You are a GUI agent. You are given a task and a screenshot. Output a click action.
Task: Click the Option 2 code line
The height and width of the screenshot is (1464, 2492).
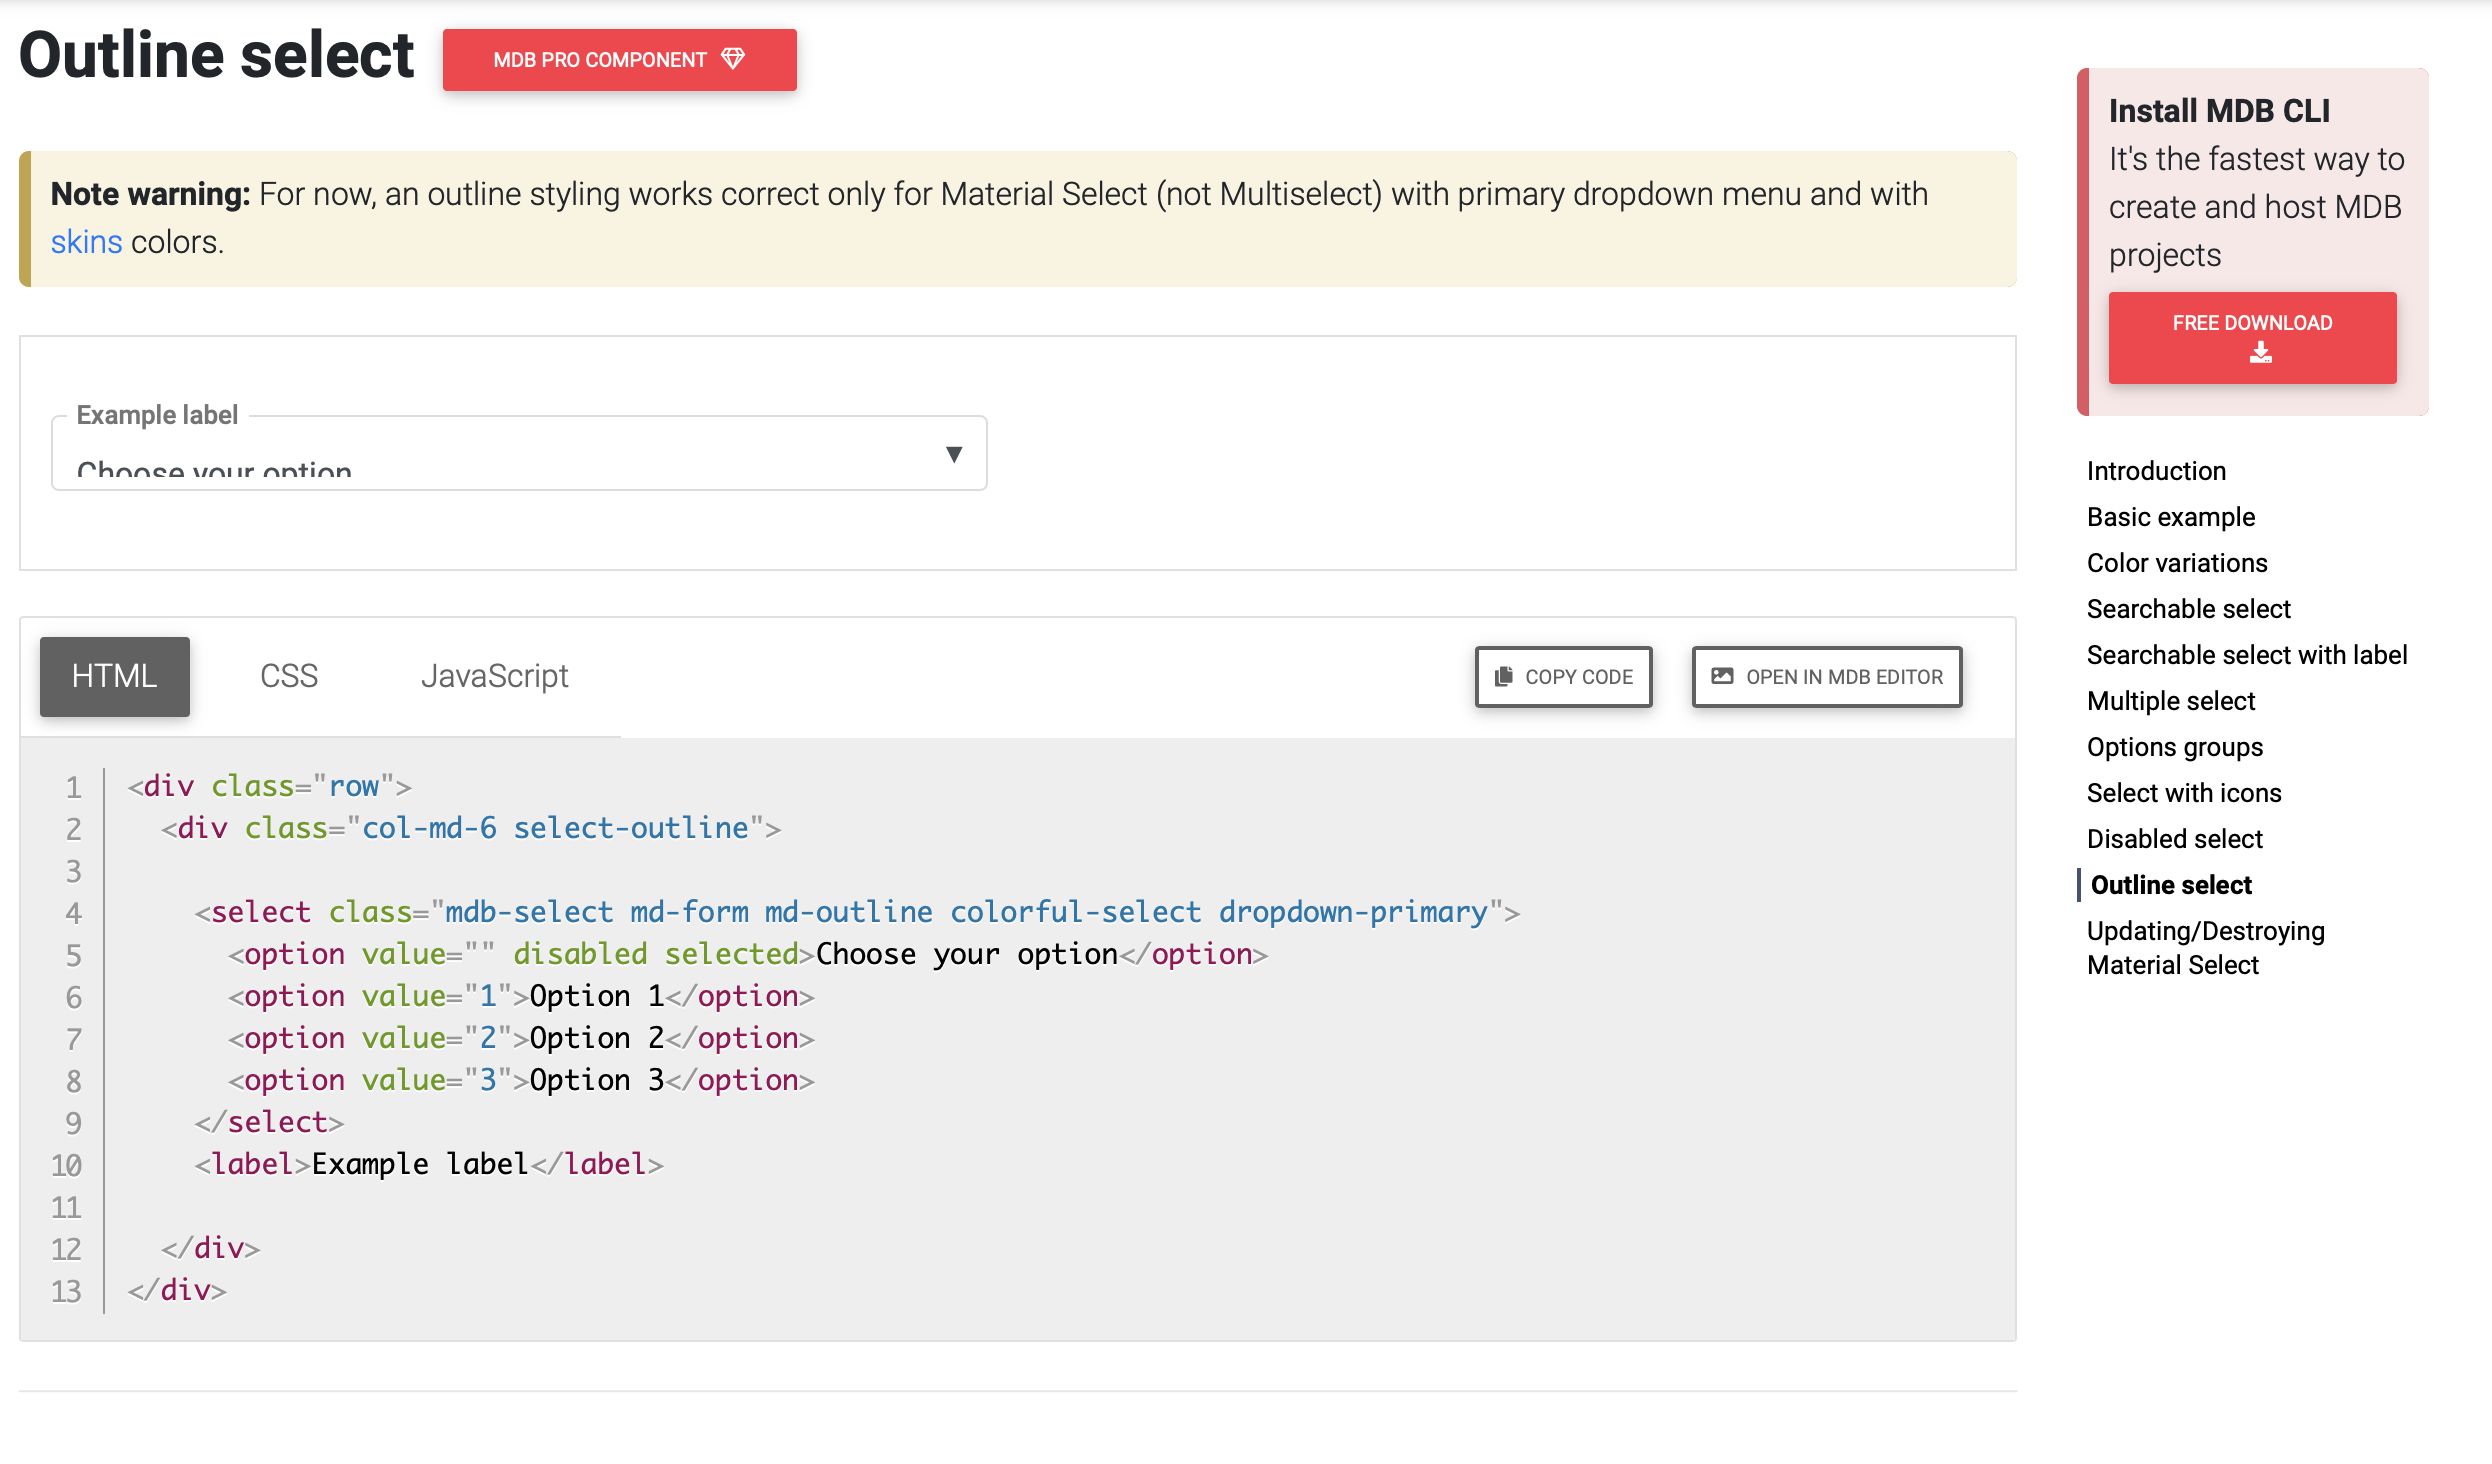(521, 1038)
